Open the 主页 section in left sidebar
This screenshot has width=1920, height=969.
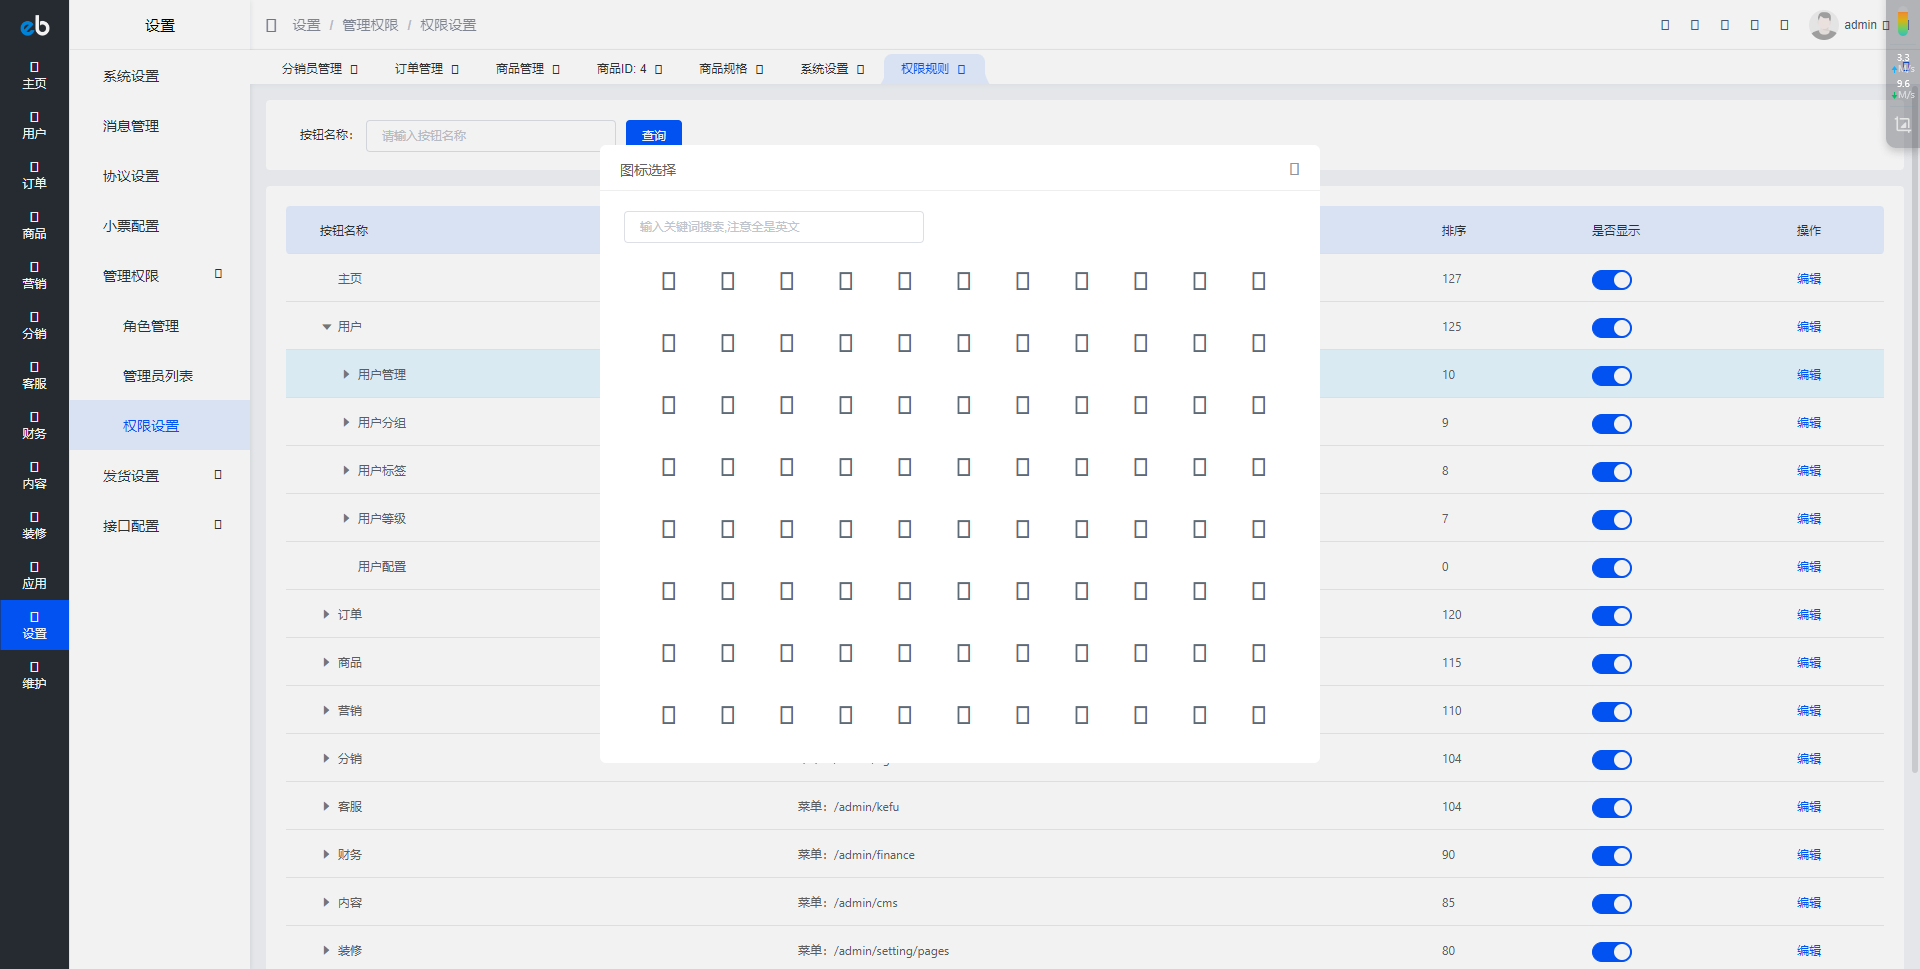click(34, 75)
